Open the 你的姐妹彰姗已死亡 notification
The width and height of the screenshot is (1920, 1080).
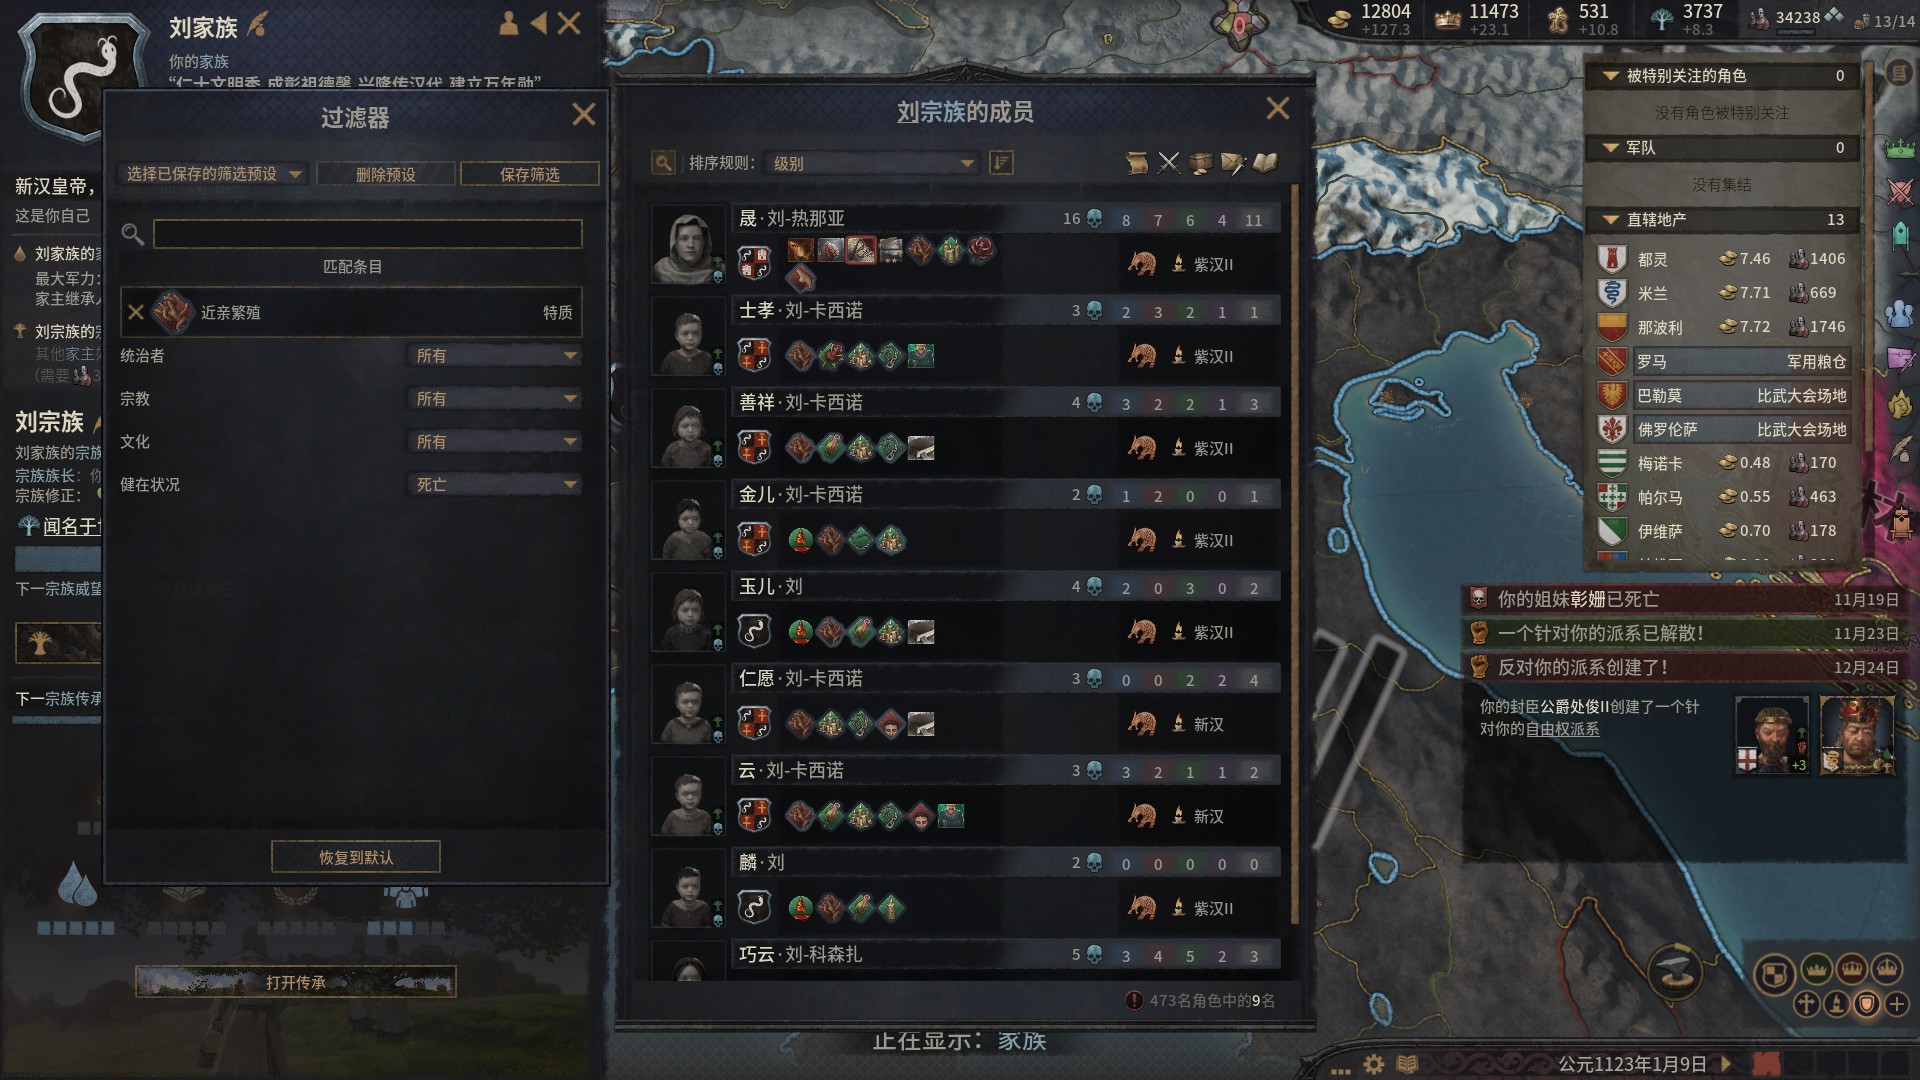[x=1684, y=599]
